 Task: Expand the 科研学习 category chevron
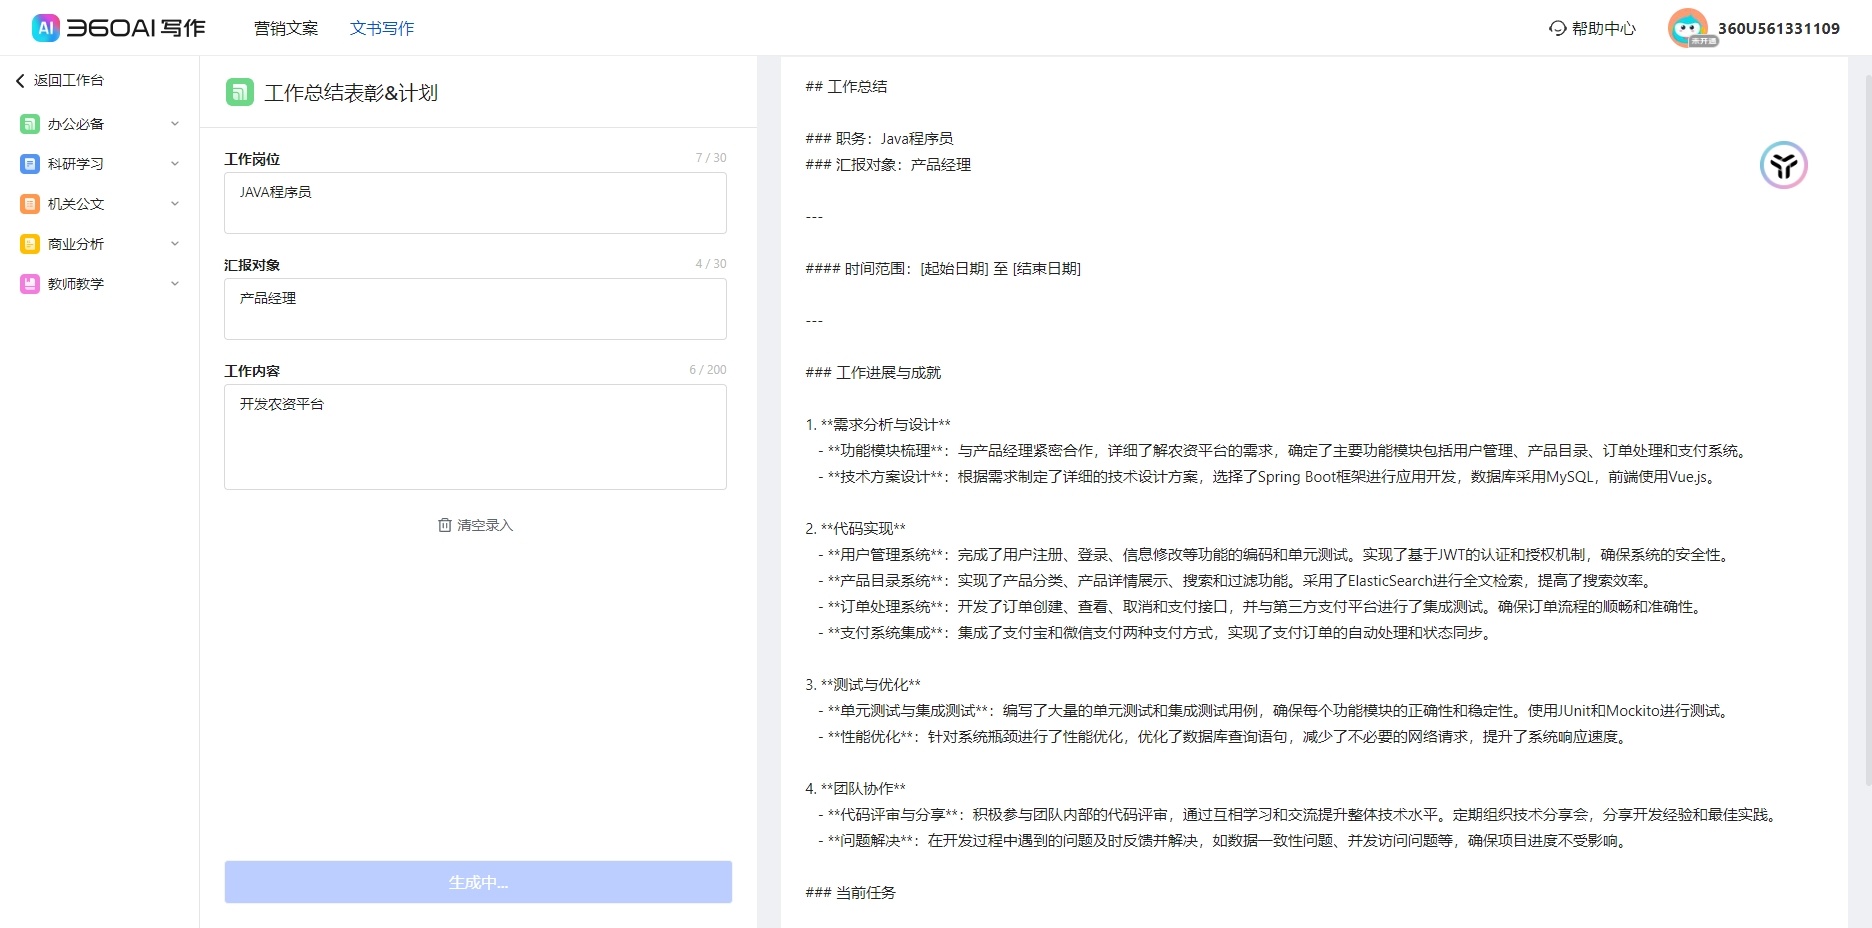coord(175,164)
